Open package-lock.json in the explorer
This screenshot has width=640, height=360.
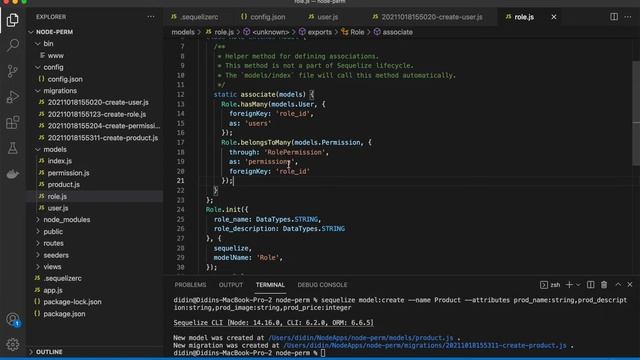click(95, 302)
